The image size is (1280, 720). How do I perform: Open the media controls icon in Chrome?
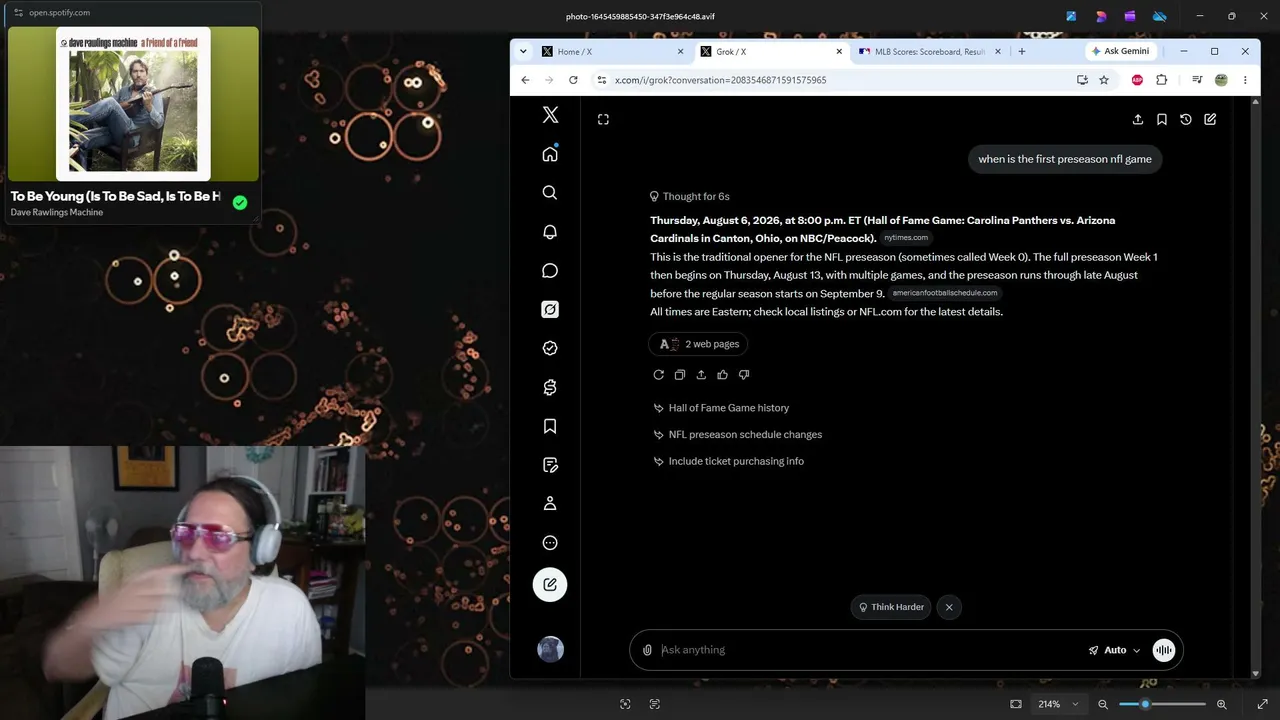tap(1197, 80)
